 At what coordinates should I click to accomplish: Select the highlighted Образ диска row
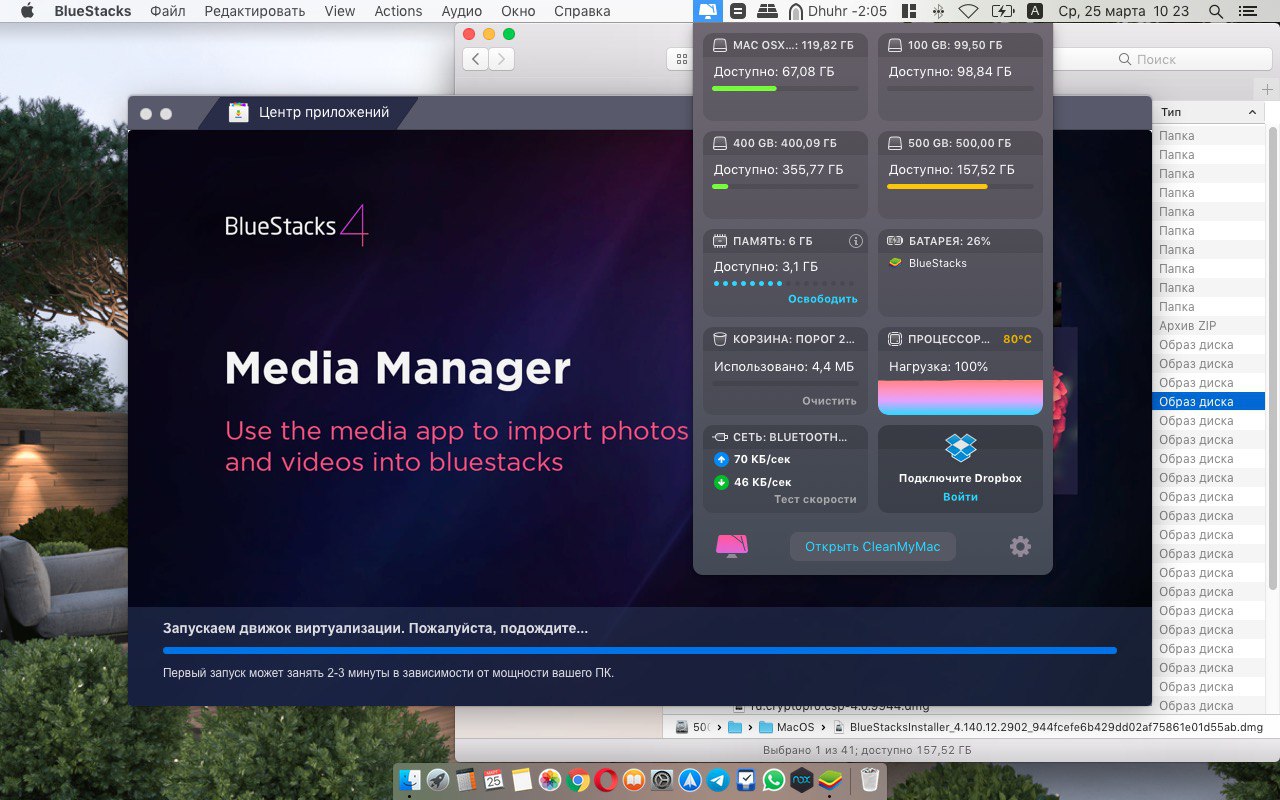coord(1208,401)
